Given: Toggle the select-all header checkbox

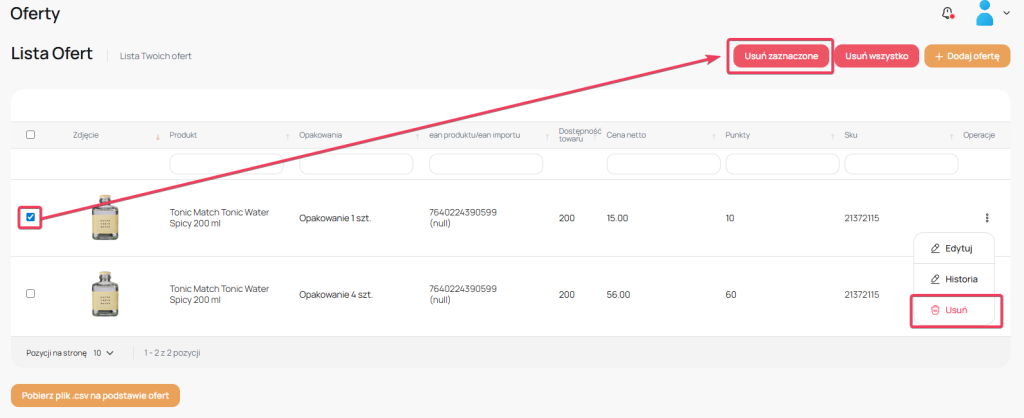Looking at the screenshot, I should (x=30, y=135).
